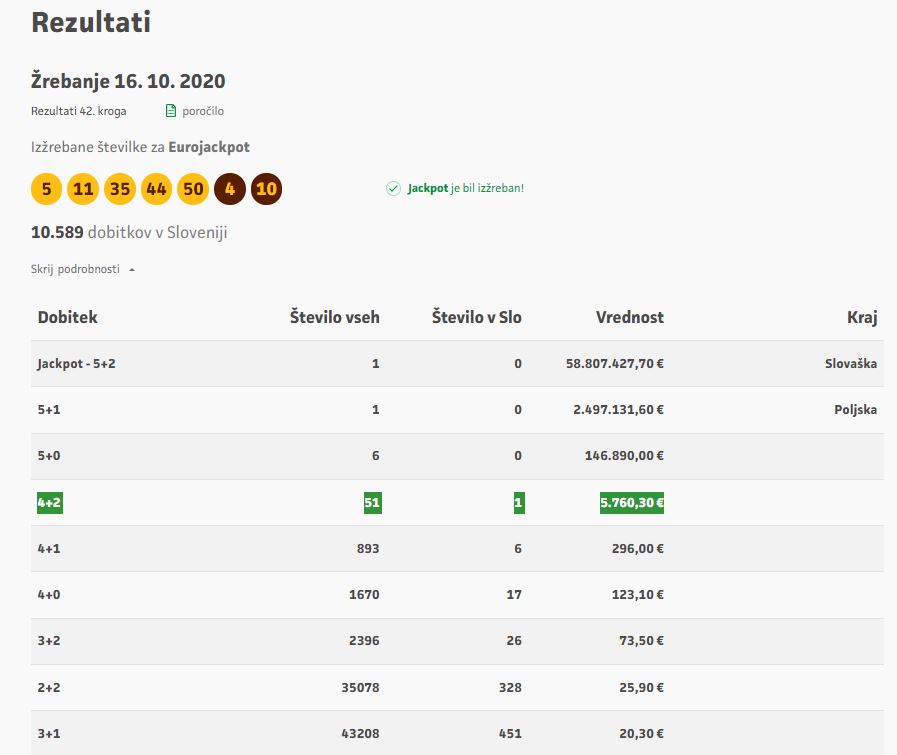The image size is (897, 755).
Task: Click the 146.890,00 € prize value
Action: tap(624, 456)
